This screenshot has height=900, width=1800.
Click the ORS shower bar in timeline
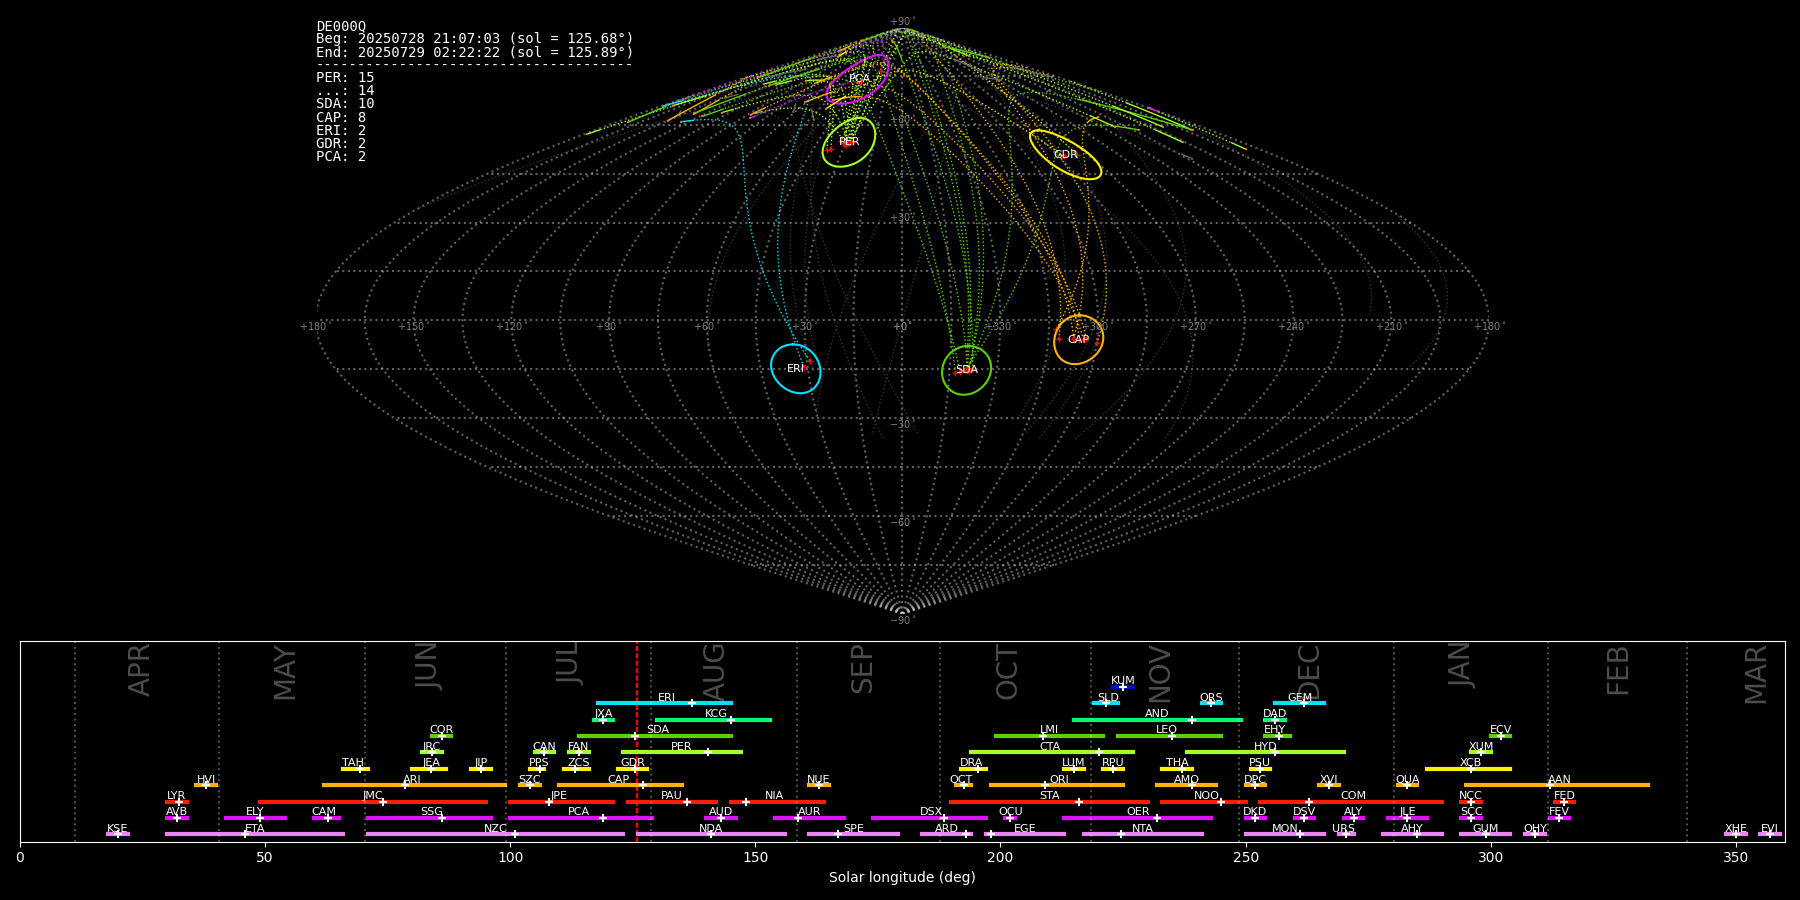coord(1211,703)
